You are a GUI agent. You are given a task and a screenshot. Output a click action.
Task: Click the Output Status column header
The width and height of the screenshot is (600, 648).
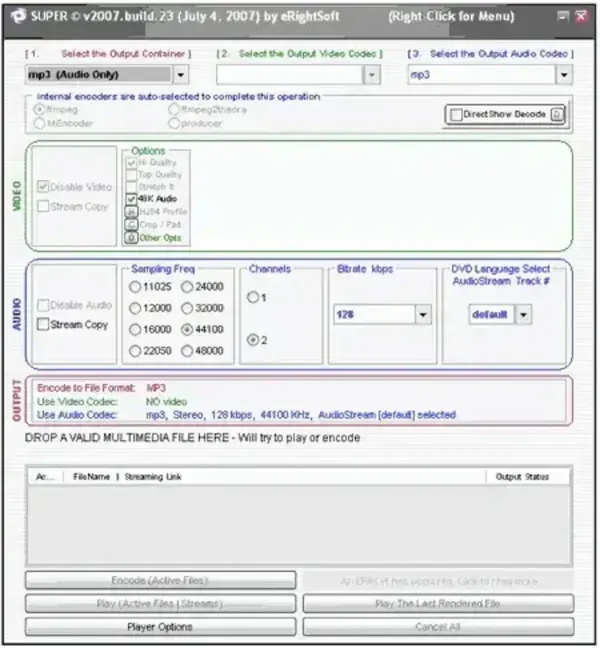click(x=522, y=477)
